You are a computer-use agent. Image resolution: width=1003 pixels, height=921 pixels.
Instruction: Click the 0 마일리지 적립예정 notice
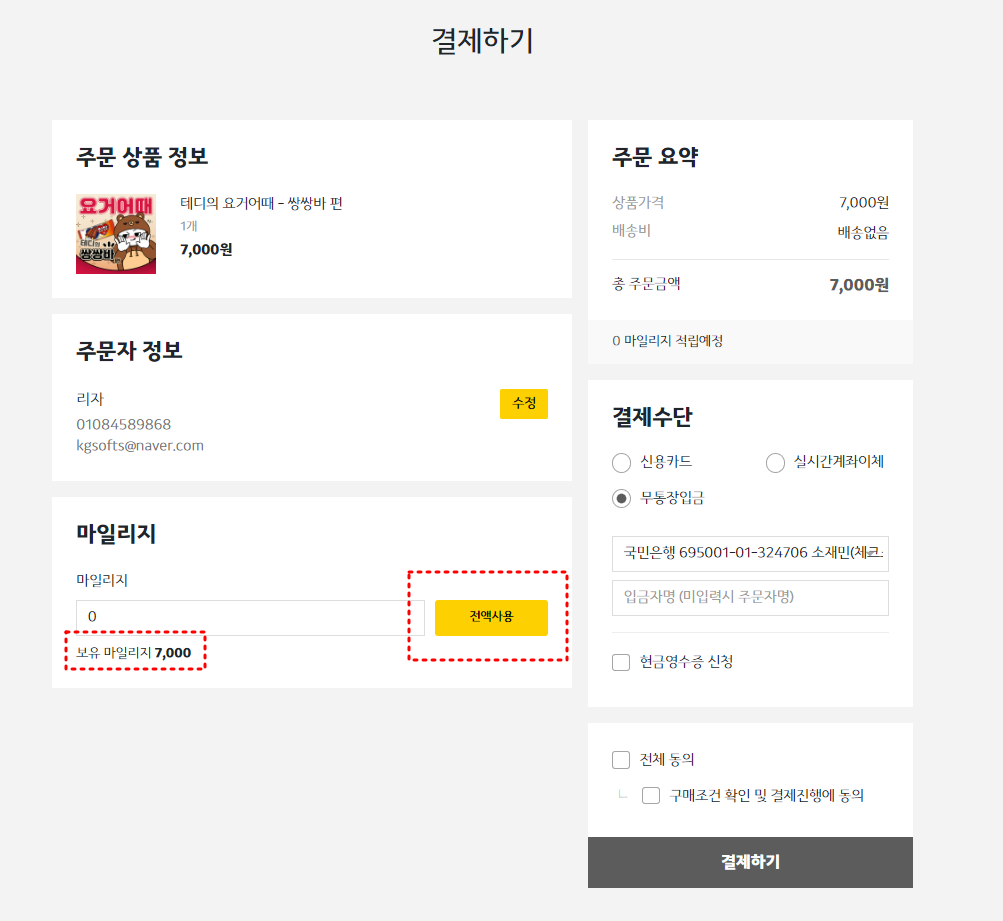(667, 341)
